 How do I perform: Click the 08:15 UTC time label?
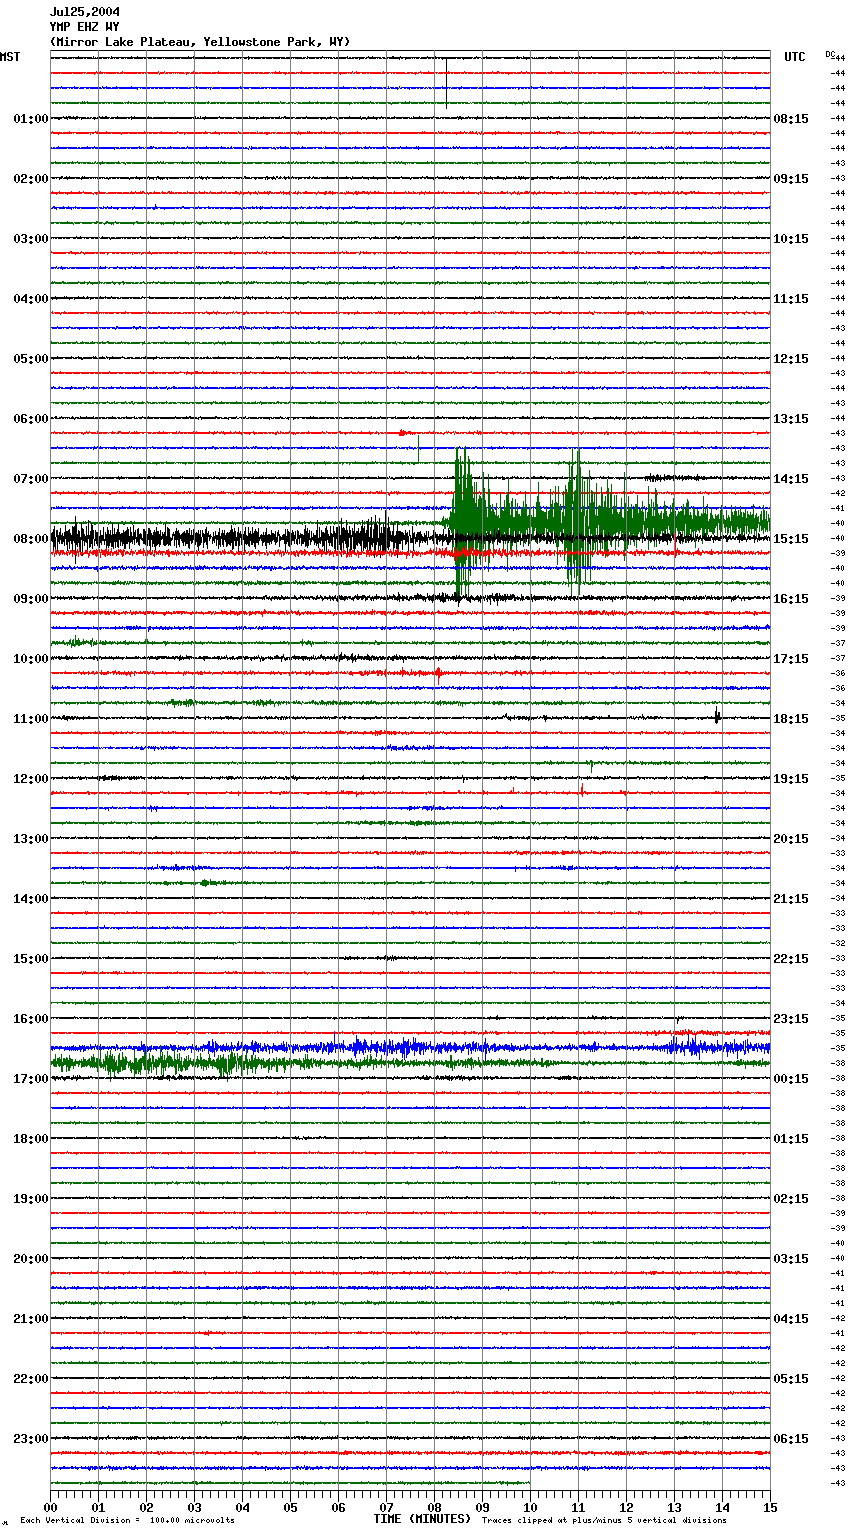[x=791, y=119]
